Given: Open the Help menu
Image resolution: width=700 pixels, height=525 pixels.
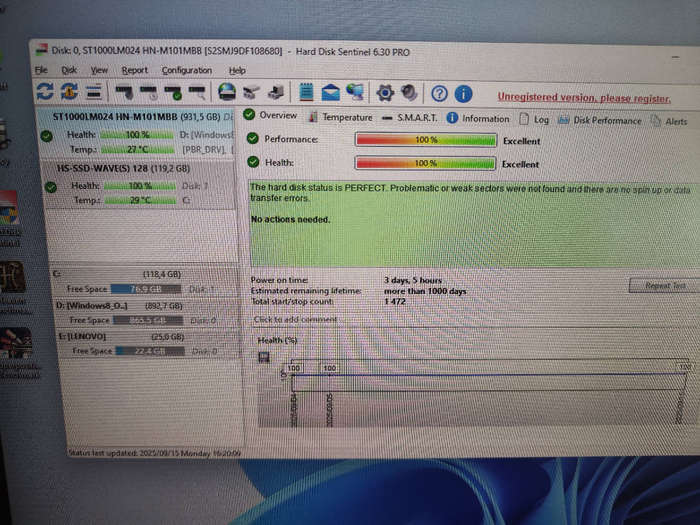Looking at the screenshot, I should tap(237, 71).
